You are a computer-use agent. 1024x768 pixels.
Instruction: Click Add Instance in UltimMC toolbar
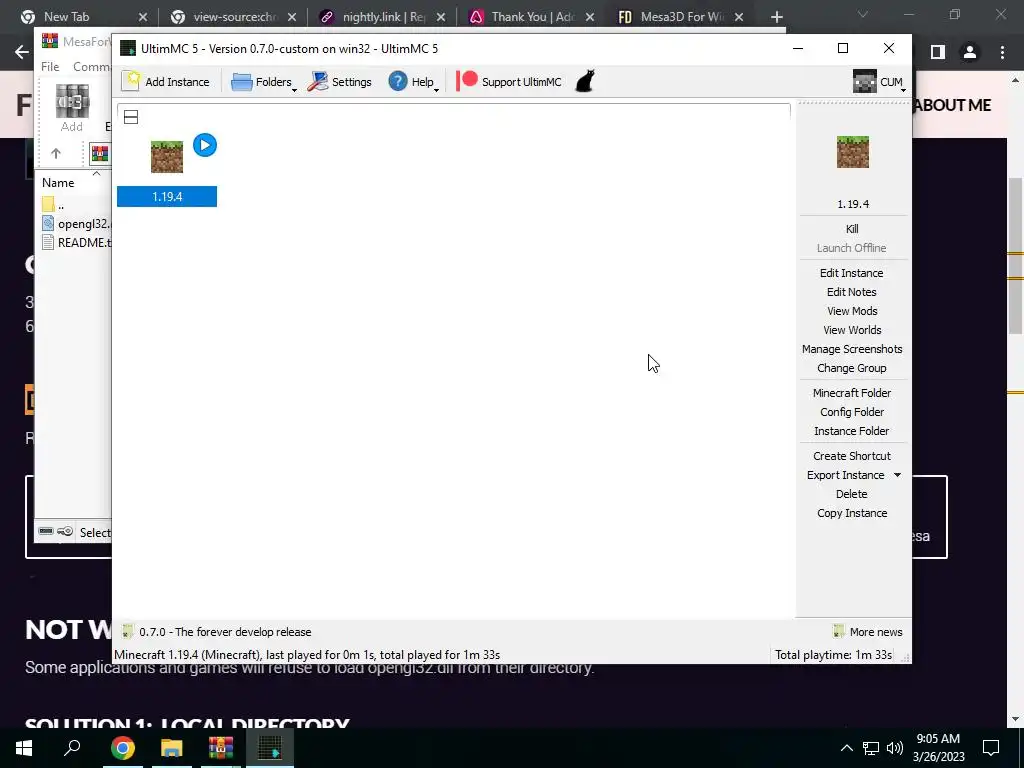click(x=166, y=82)
